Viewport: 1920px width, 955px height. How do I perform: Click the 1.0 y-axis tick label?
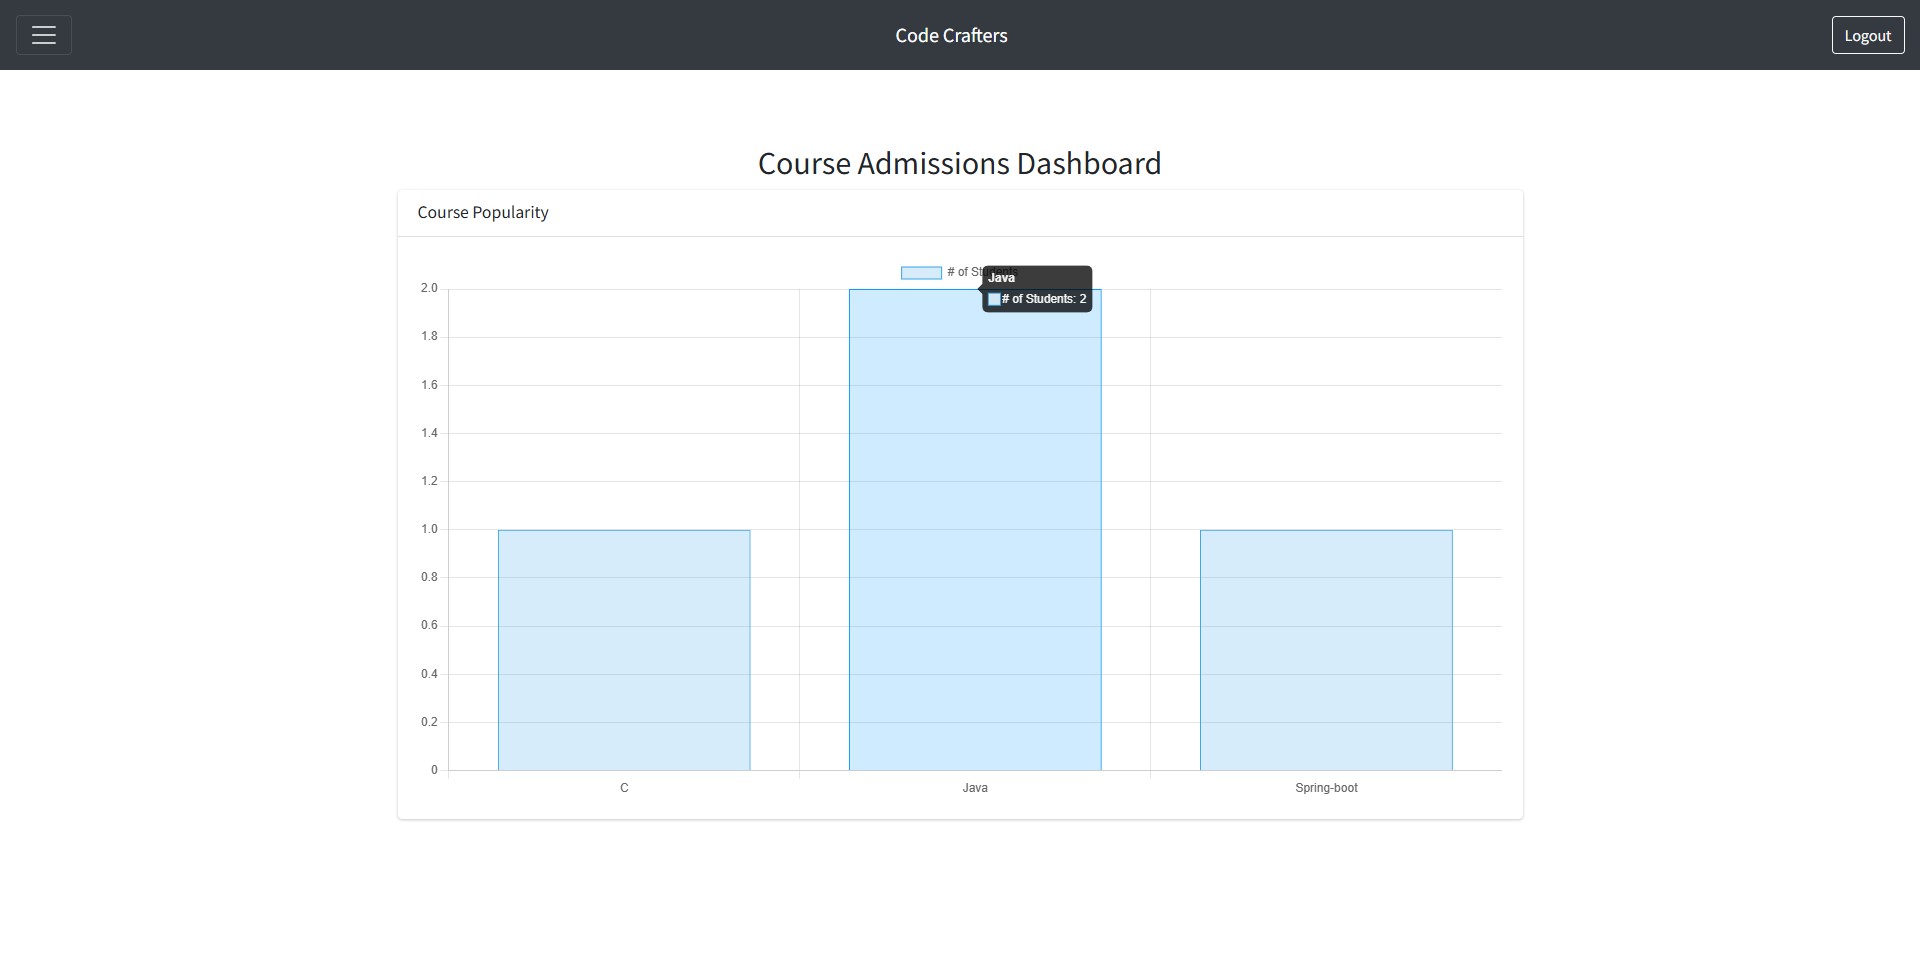point(429,529)
